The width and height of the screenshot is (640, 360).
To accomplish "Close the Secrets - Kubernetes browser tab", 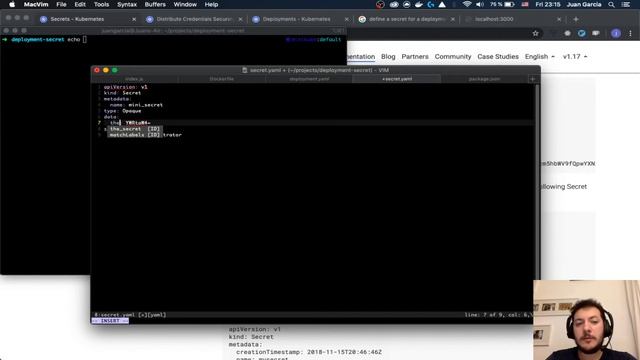I will coord(134,19).
